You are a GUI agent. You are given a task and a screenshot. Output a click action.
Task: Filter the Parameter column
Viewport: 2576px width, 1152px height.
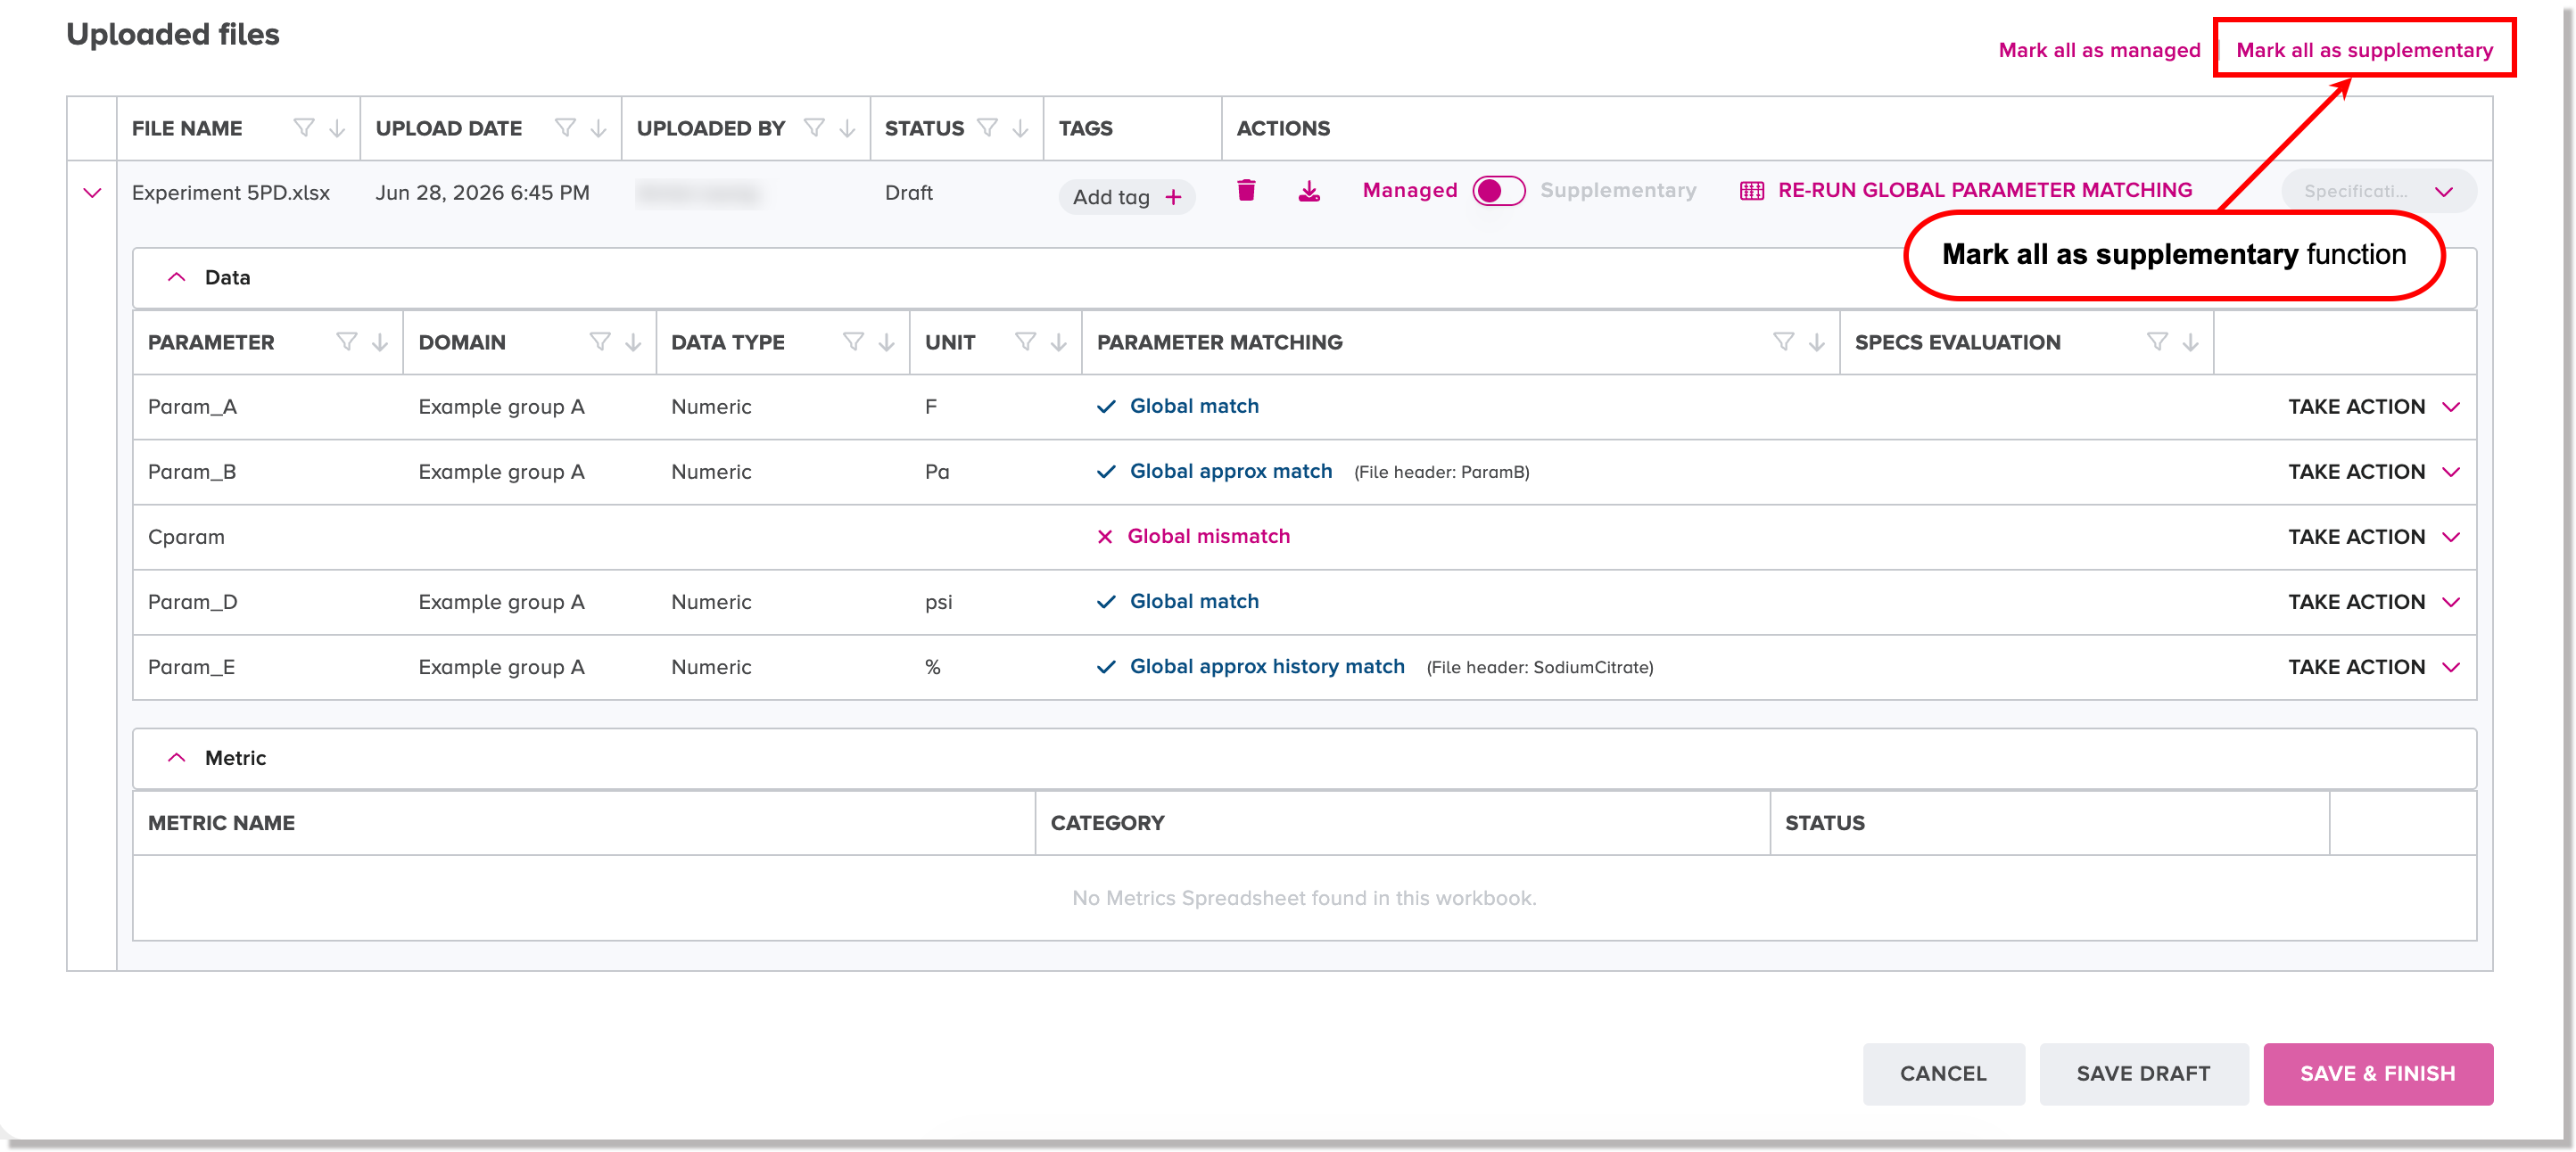coord(346,342)
